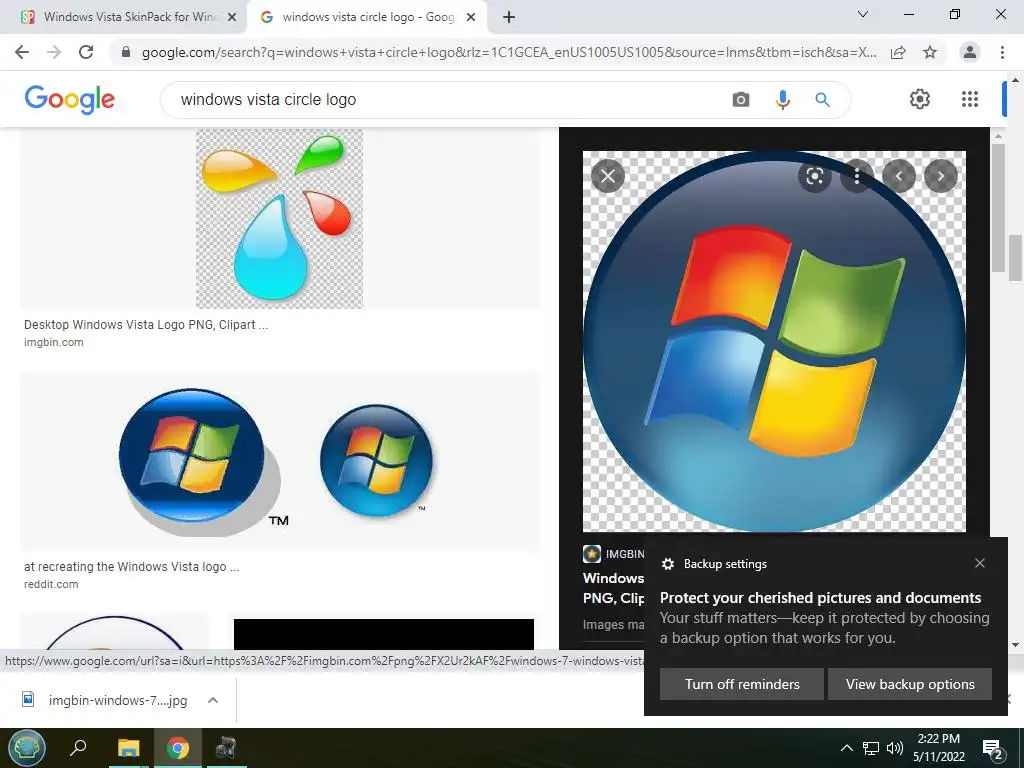Show previous image in preview
This screenshot has width=1024, height=768.
click(899, 176)
